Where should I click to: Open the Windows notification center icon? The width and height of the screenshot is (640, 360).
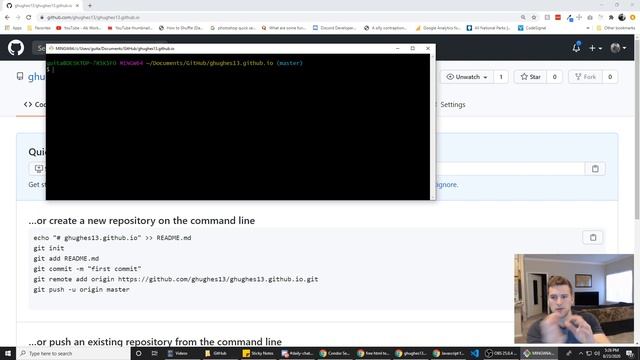coord(630,353)
